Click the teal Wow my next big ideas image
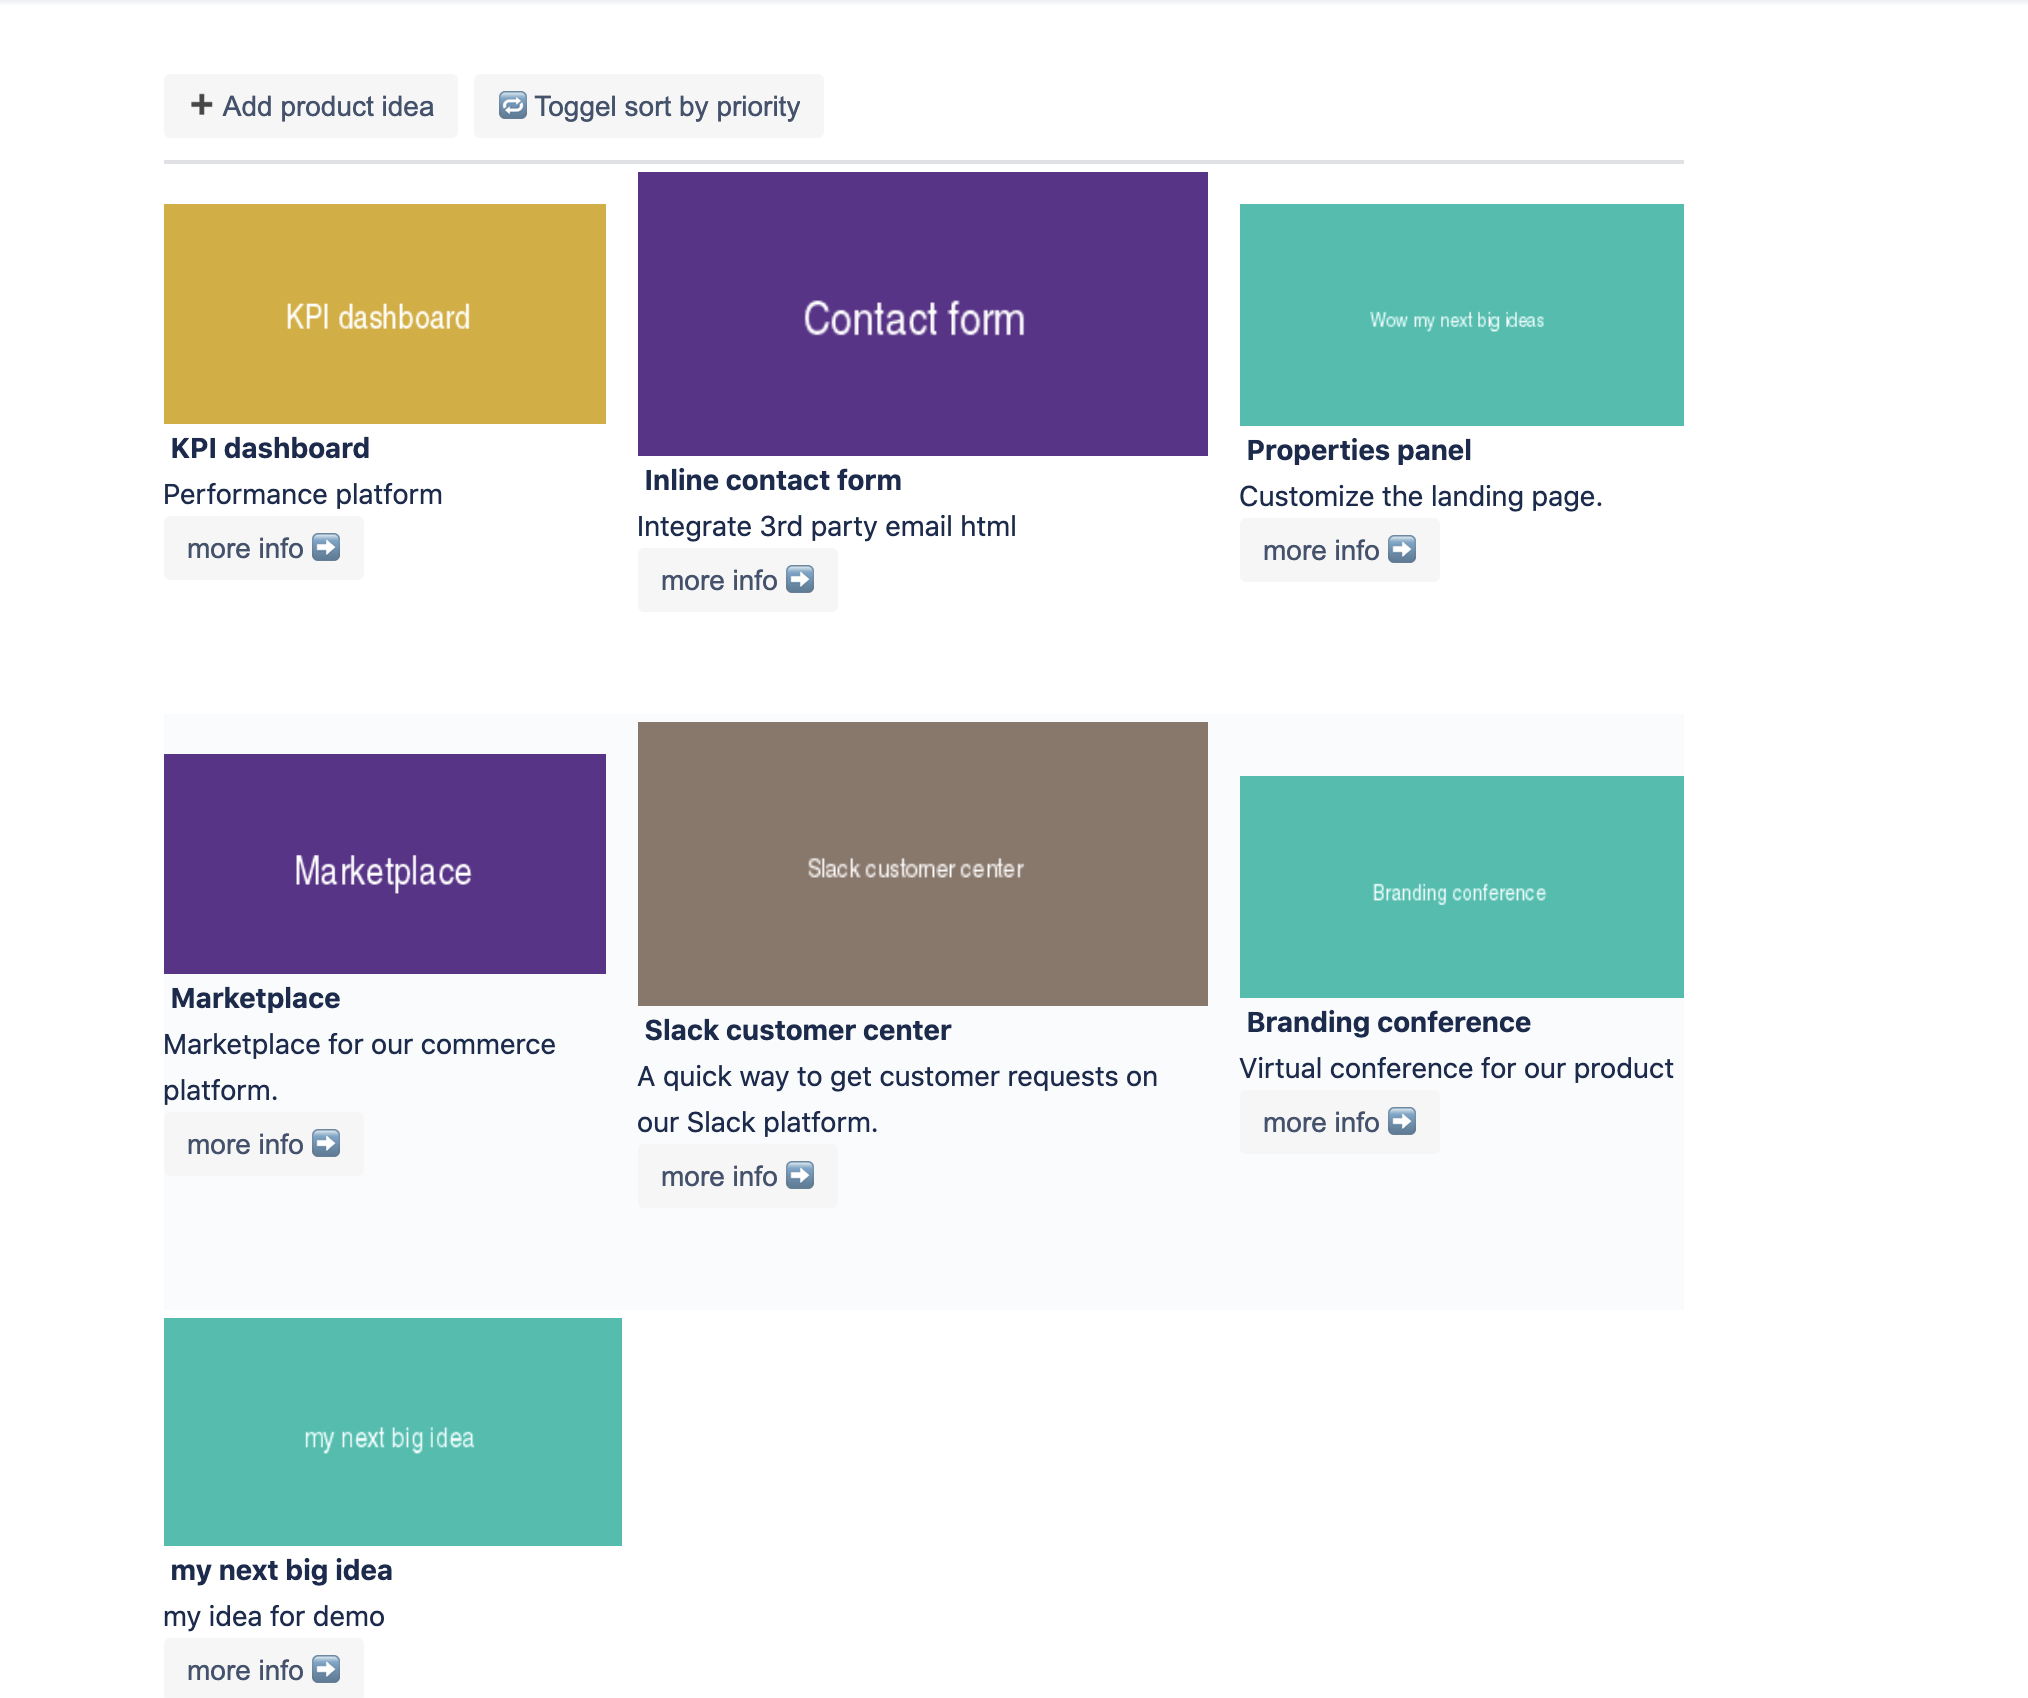This screenshot has width=2028, height=1698. (x=1461, y=315)
